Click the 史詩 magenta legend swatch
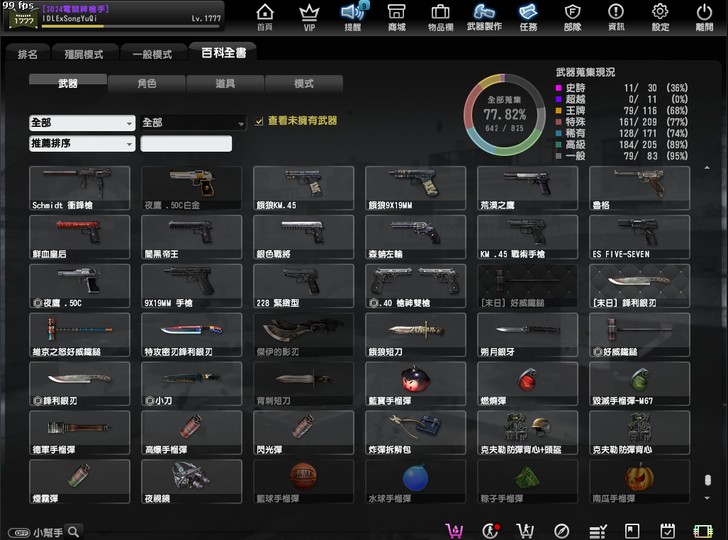This screenshot has height=540, width=728. 559,88
